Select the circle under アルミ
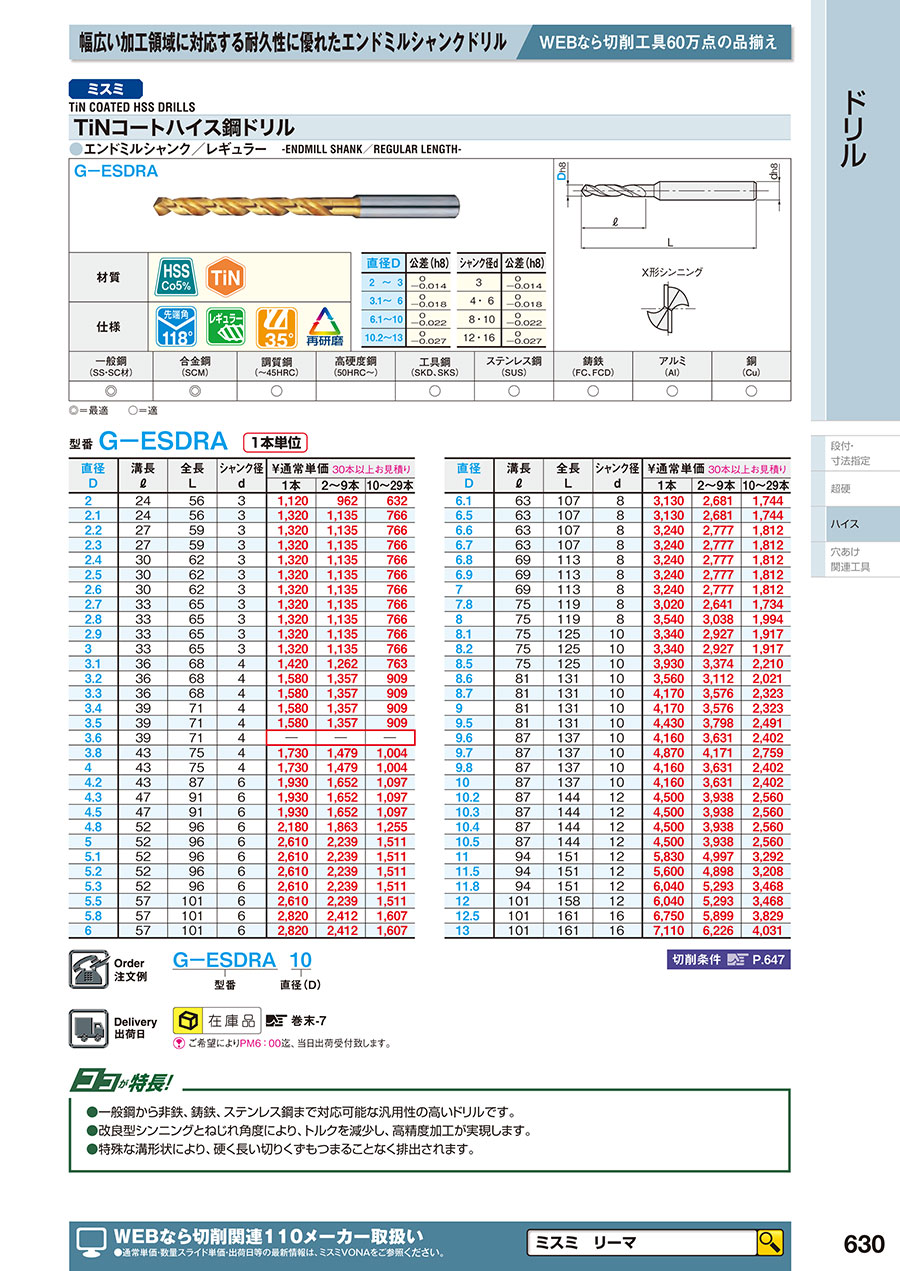Screen dimensions: 900x1271 [671, 391]
